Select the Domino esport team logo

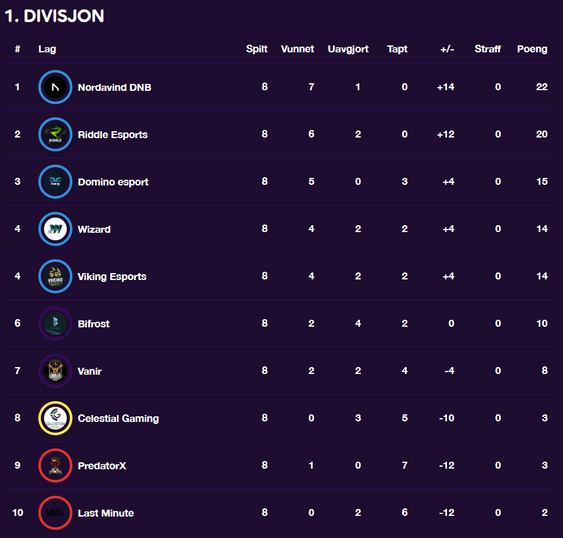55,182
